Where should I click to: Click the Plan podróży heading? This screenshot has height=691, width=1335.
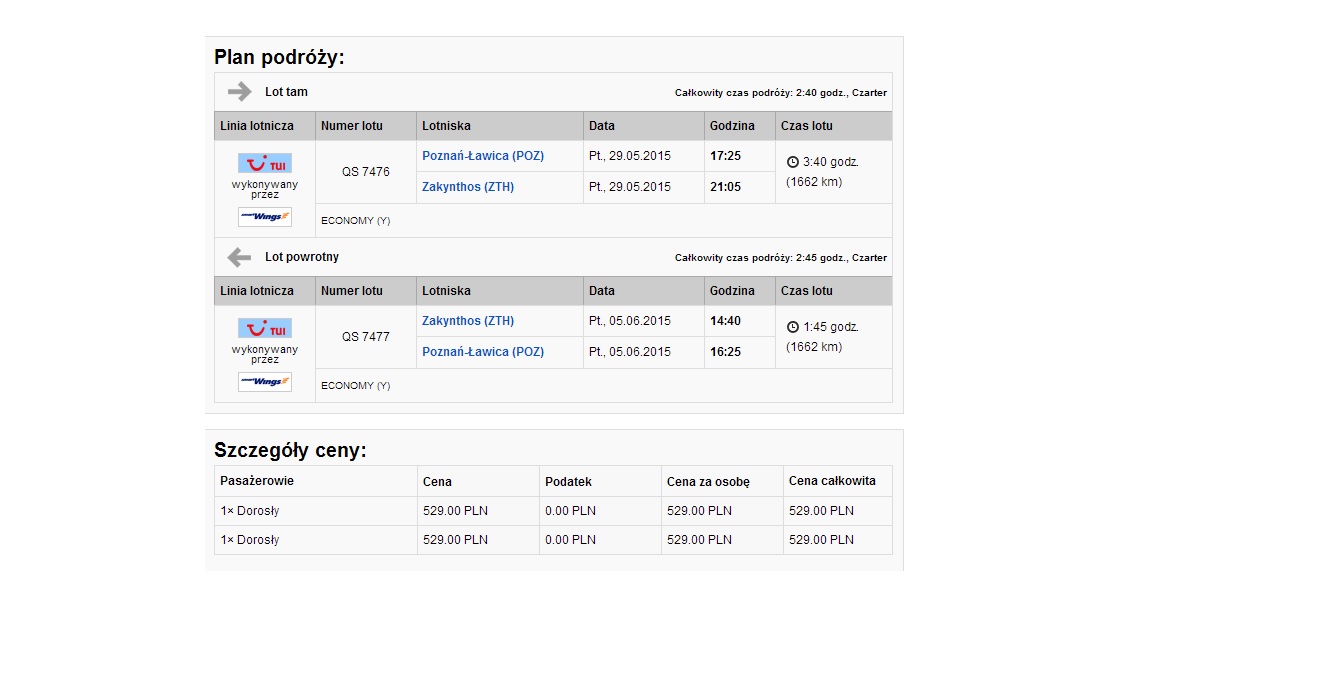click(x=279, y=58)
